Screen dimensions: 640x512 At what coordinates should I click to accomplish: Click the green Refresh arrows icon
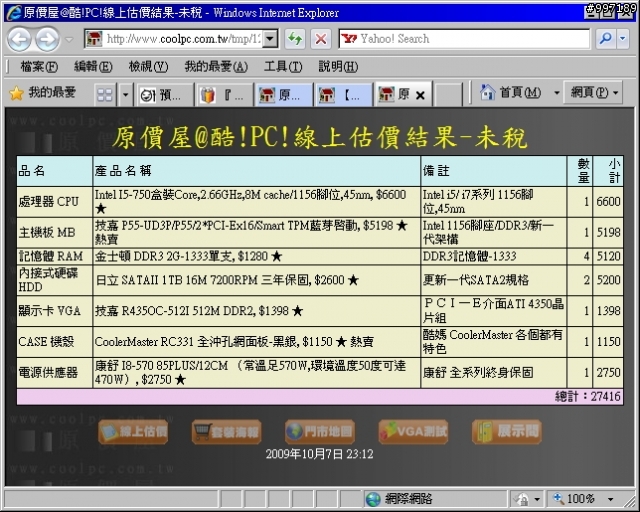coord(295,39)
